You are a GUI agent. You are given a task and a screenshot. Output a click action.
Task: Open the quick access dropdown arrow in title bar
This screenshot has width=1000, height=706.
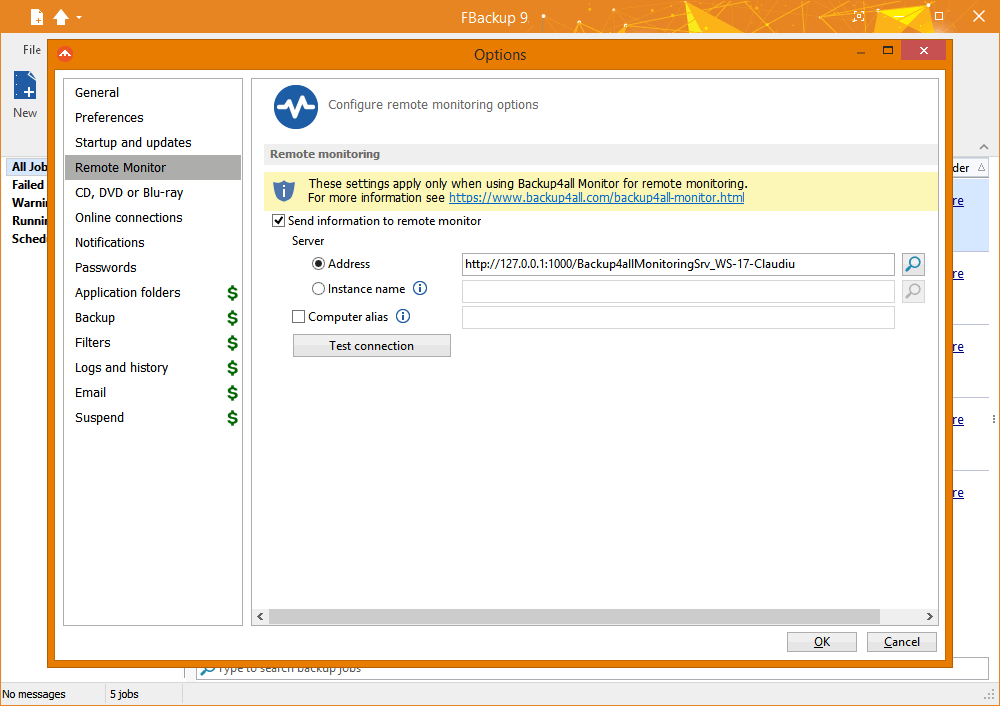coord(79,18)
